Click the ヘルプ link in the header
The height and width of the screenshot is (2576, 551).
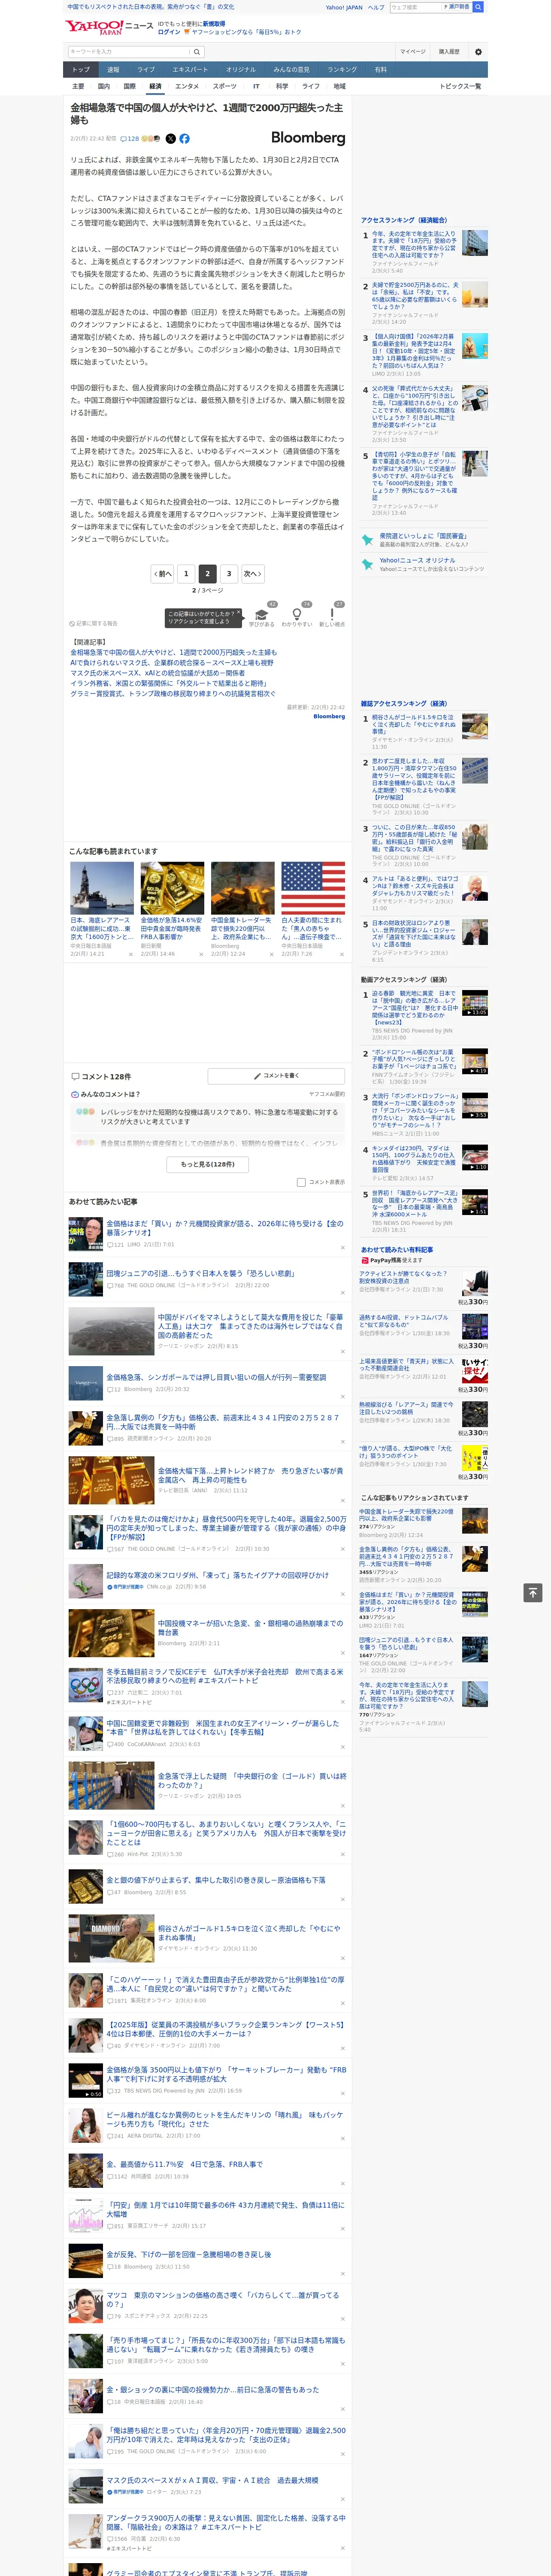point(376,7)
